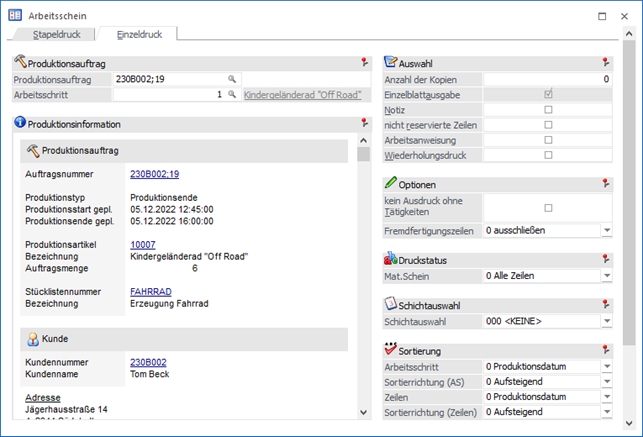Click the lookup icon next to Arbeitsschritt
The width and height of the screenshot is (643, 437).
tap(231, 94)
